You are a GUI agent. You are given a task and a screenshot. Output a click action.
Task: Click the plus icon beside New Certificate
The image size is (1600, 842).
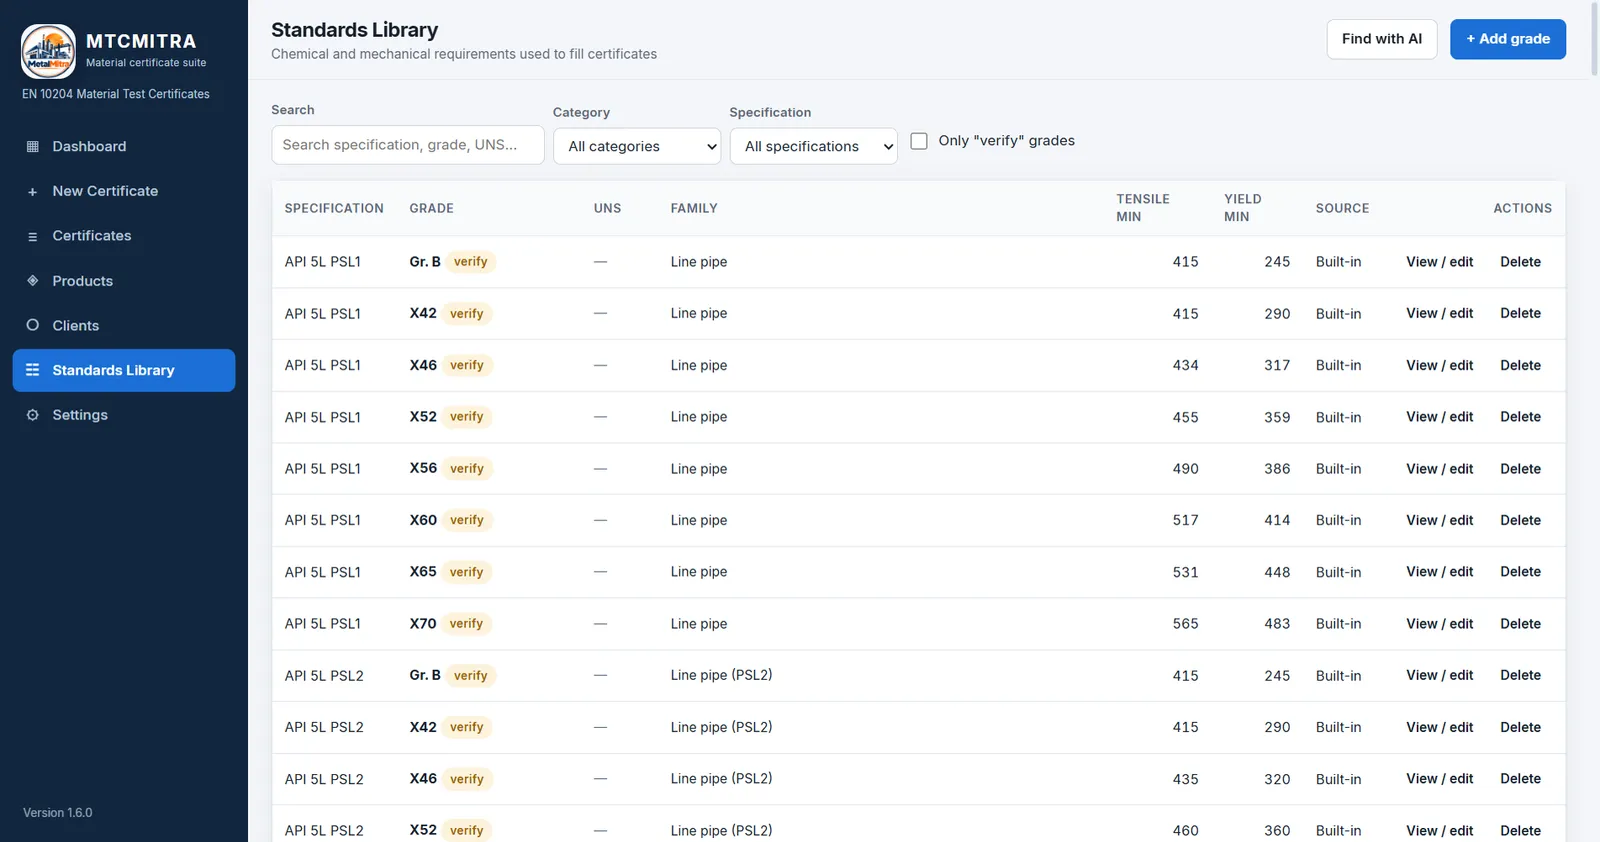(x=32, y=191)
